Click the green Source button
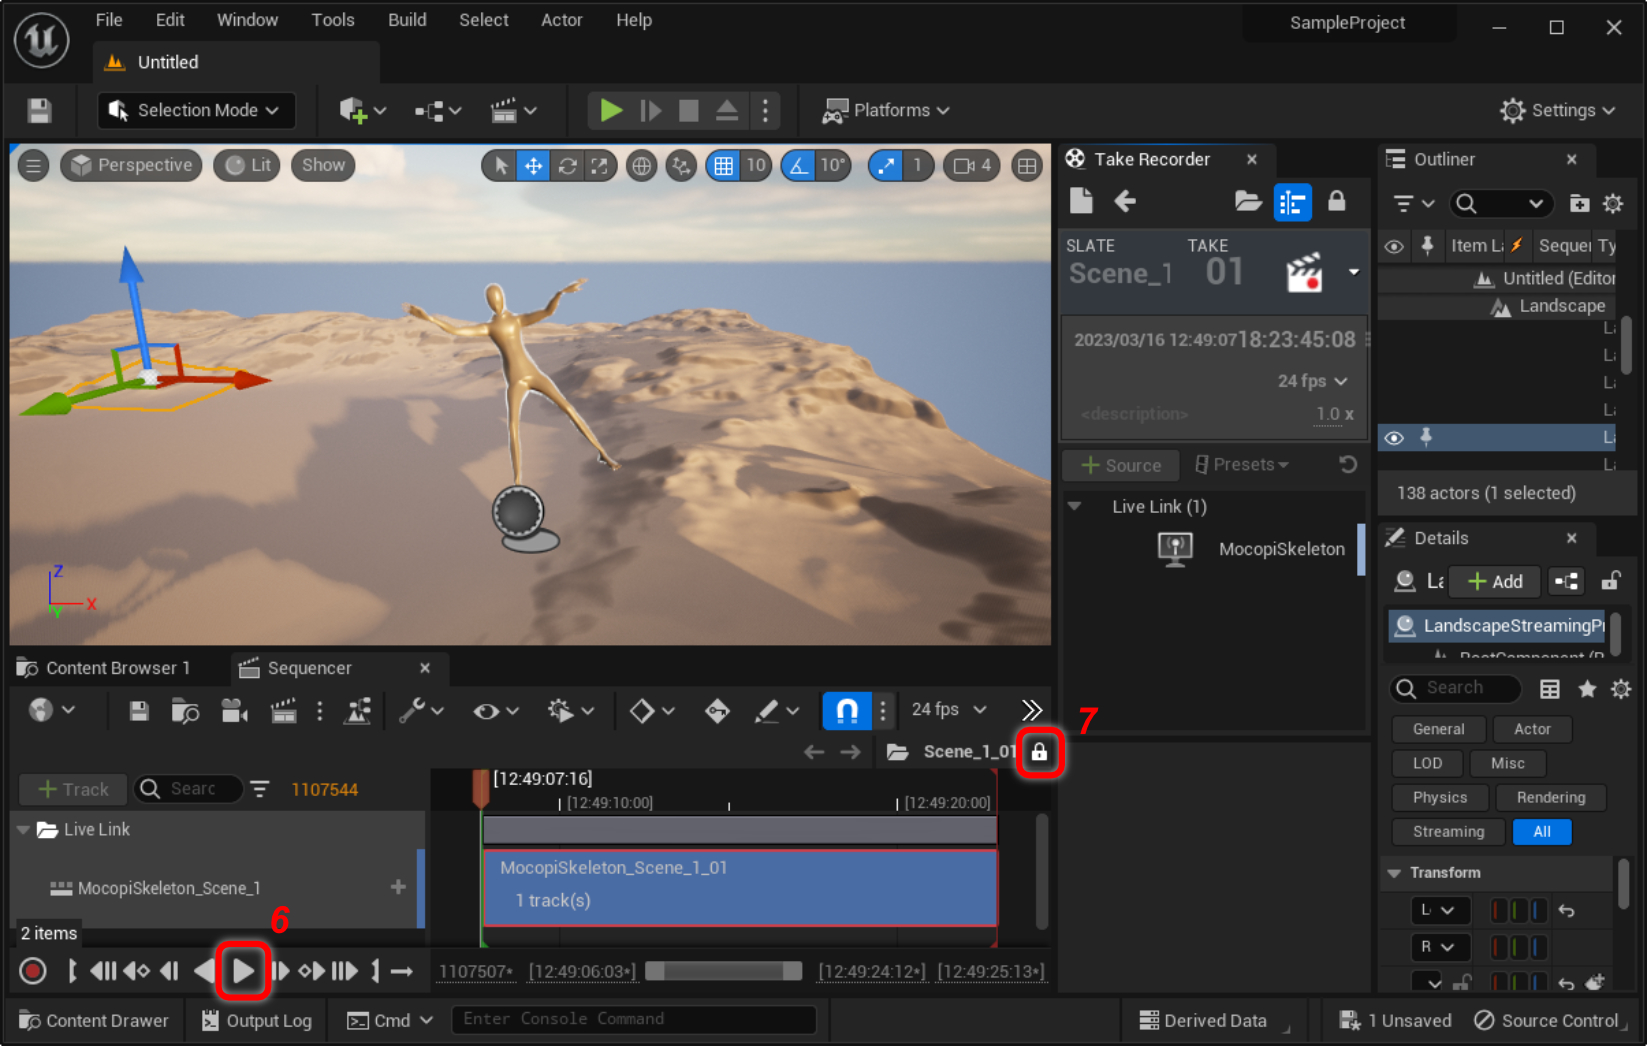 click(x=1121, y=465)
